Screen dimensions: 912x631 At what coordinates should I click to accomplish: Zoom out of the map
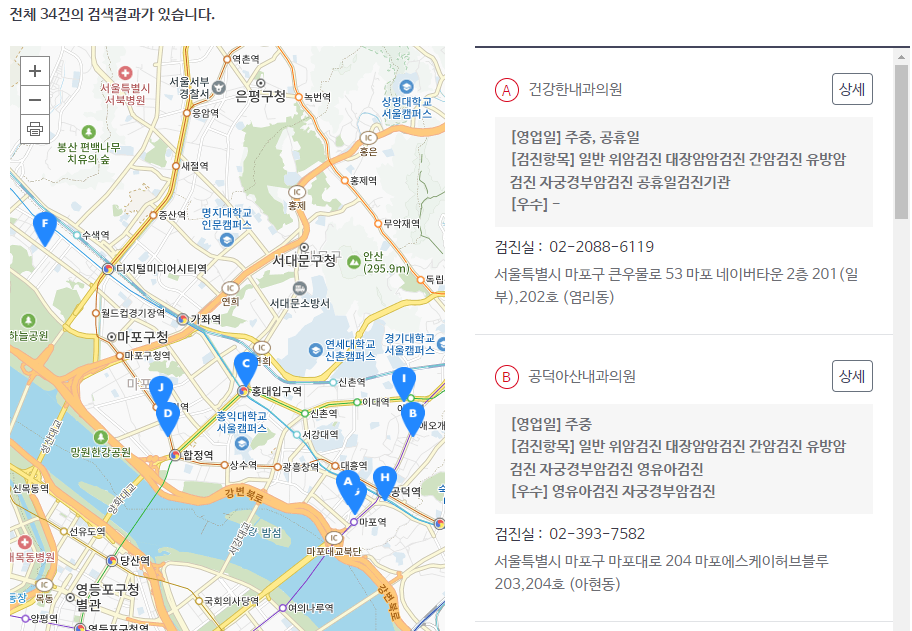pyautogui.click(x=35, y=100)
